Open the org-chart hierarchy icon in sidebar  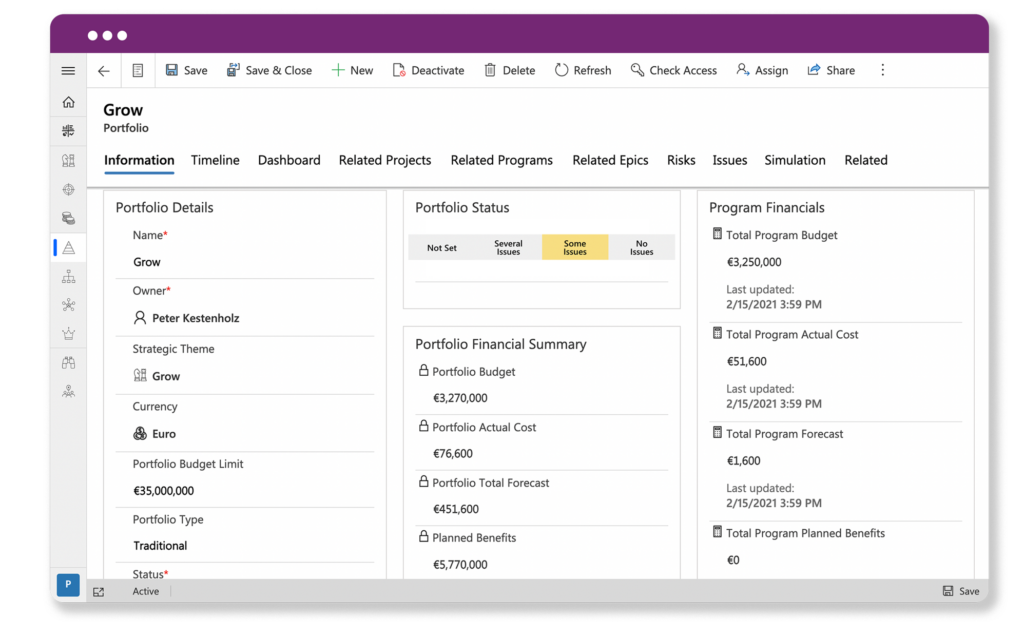tap(68, 277)
